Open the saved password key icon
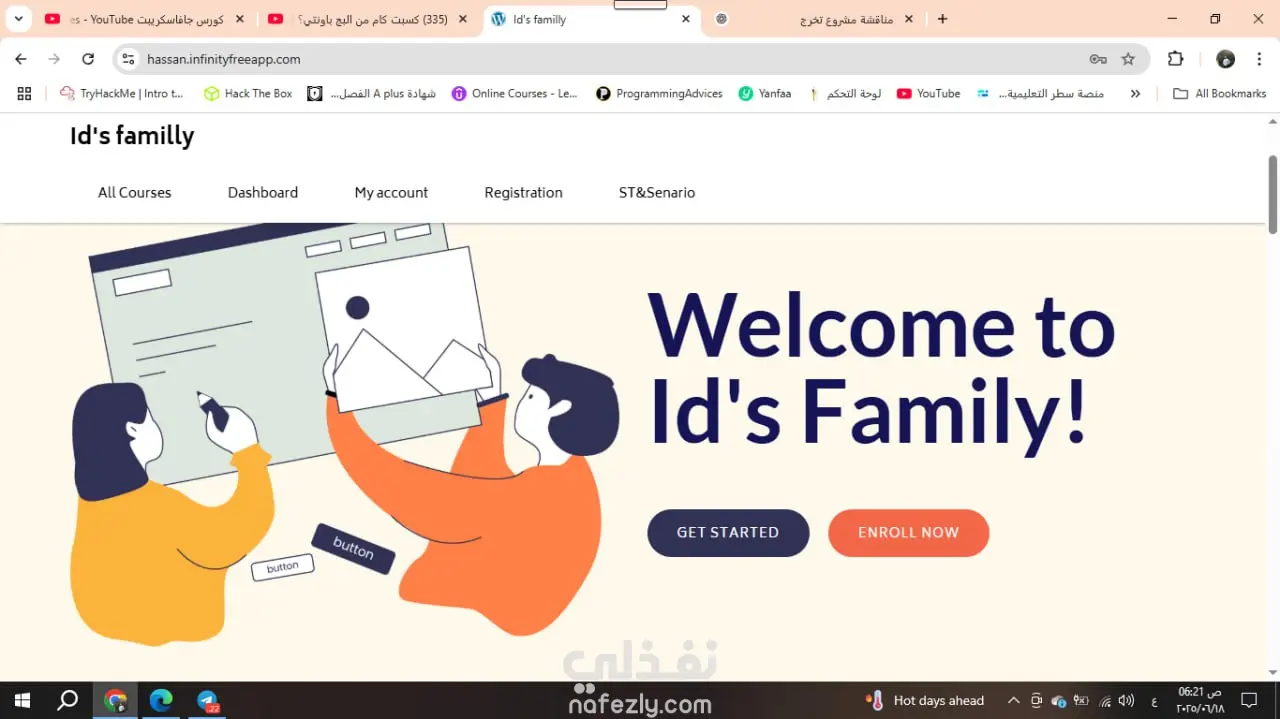 1098,59
